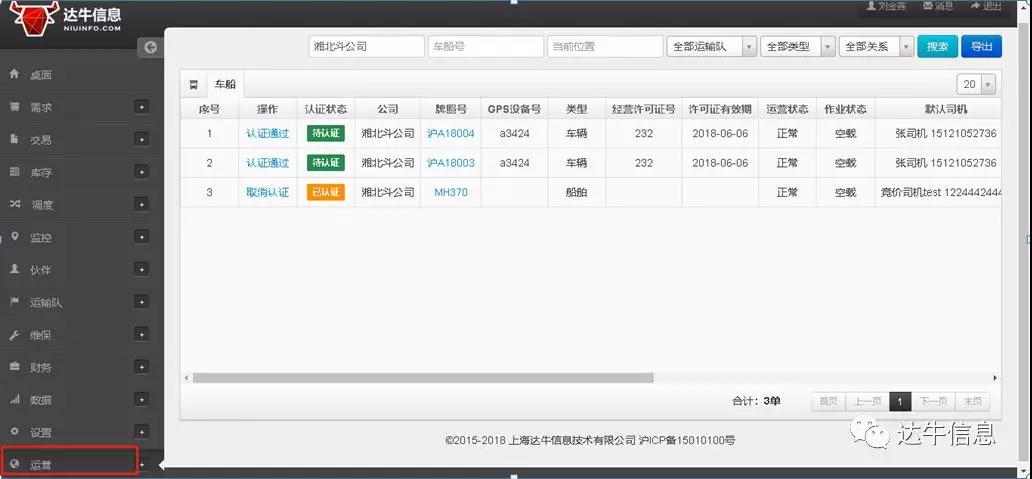The height and width of the screenshot is (479, 1032).
Task: Collapse the sidebar using the arrow icon
Action: click(150, 47)
